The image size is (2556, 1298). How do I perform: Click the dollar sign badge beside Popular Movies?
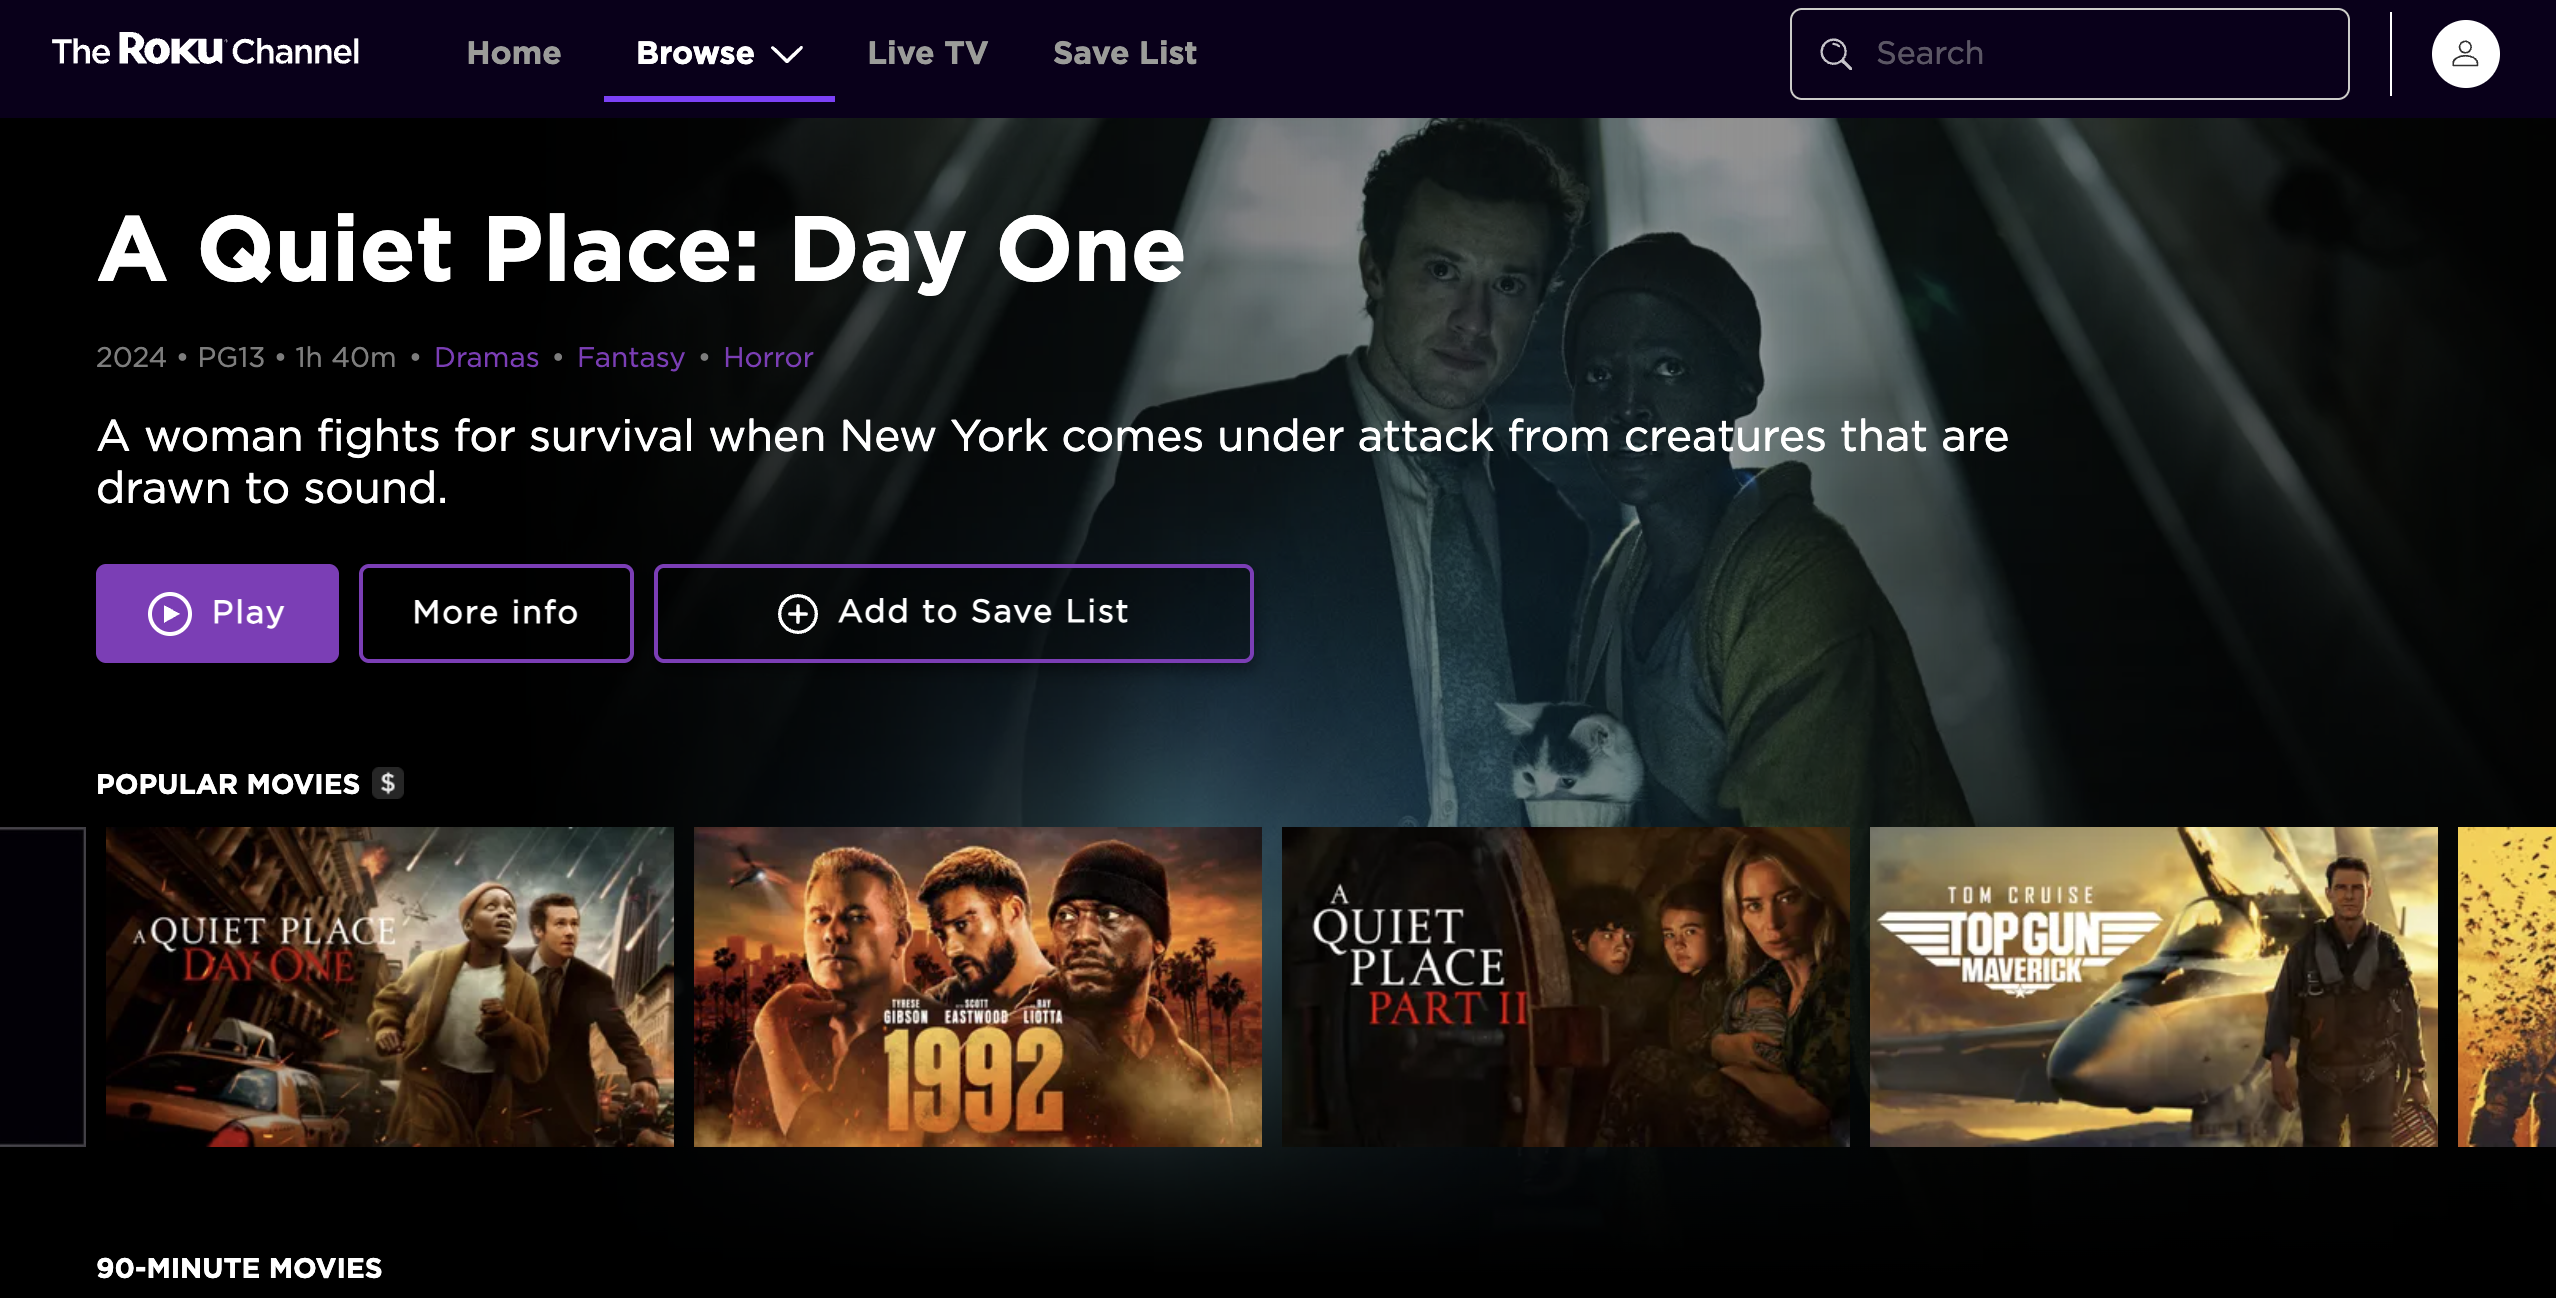click(x=388, y=783)
